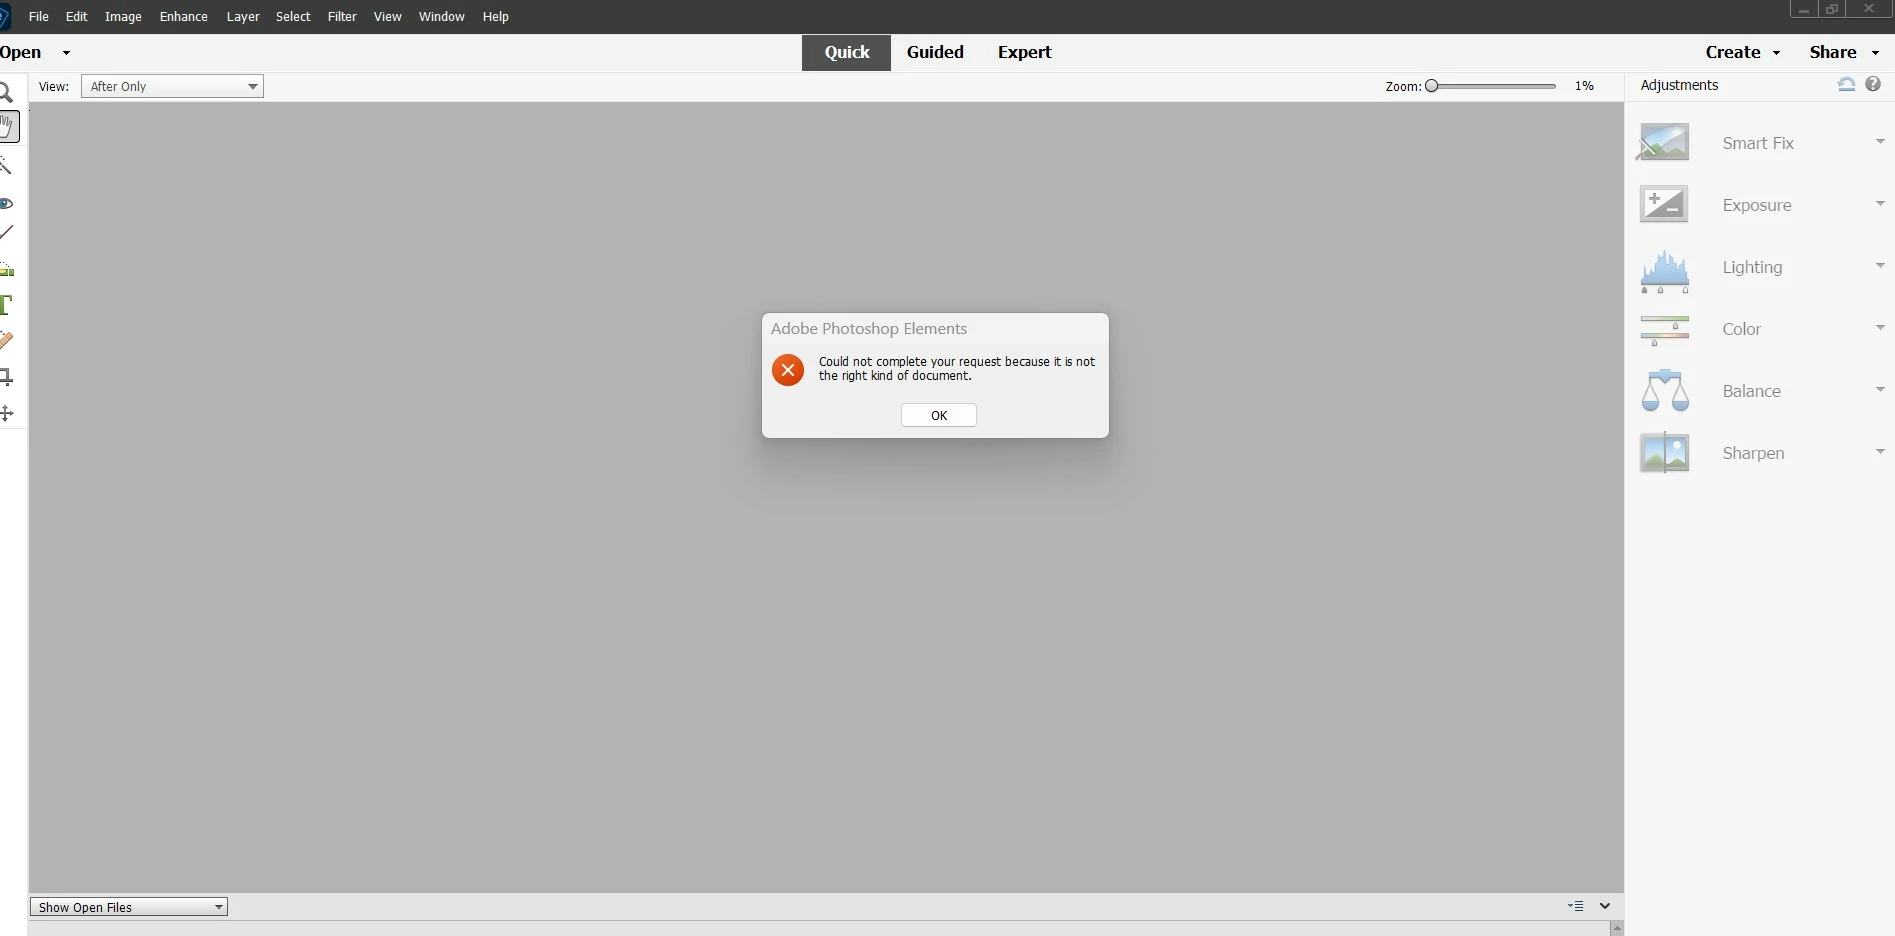
Task: Select the Straighten level tool
Action: tap(7, 270)
